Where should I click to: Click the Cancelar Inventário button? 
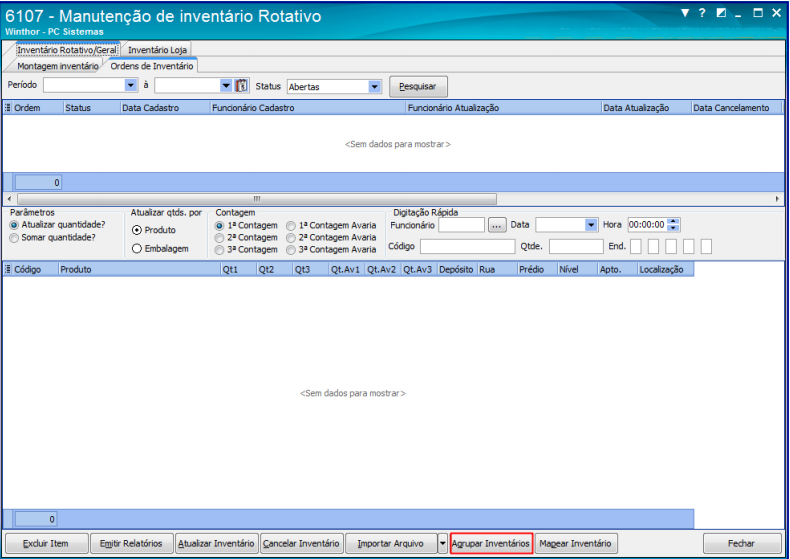coord(301,543)
